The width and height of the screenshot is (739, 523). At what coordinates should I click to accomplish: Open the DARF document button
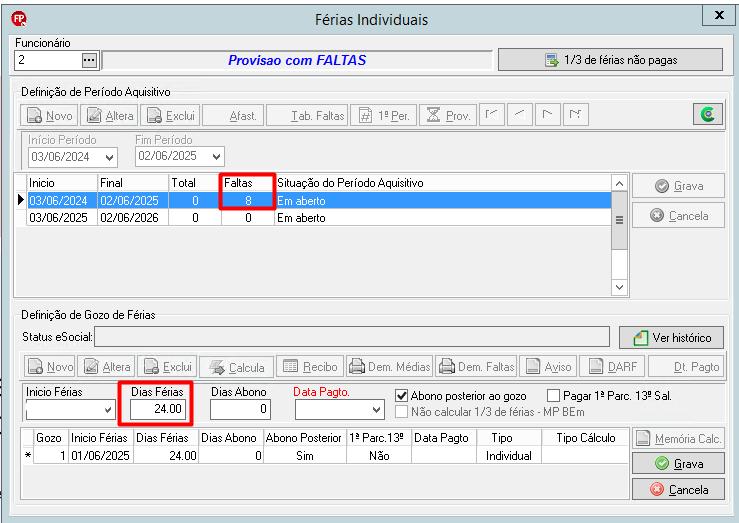(x=612, y=367)
